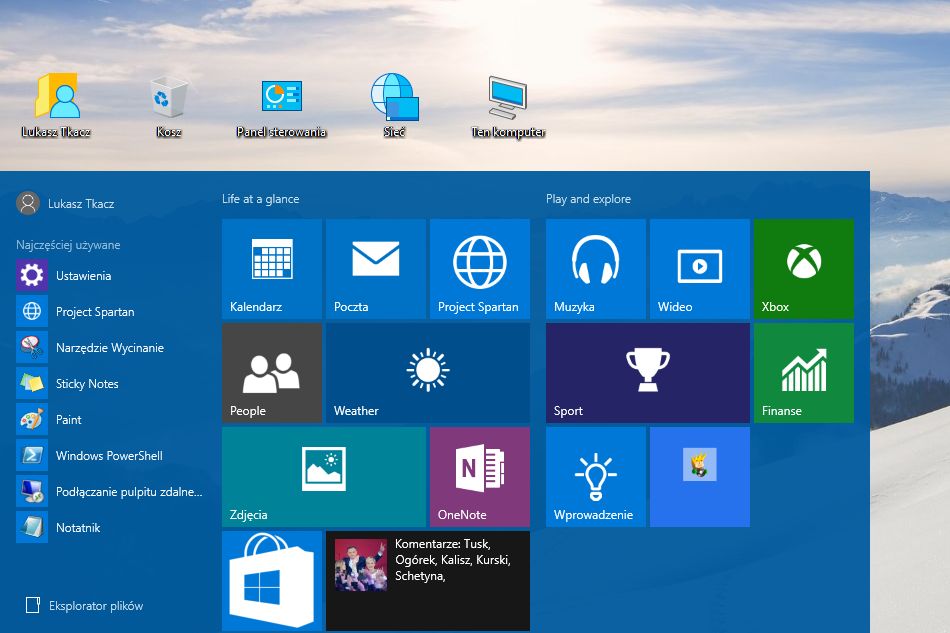
Task: Open the OneNote tile
Action: point(480,477)
